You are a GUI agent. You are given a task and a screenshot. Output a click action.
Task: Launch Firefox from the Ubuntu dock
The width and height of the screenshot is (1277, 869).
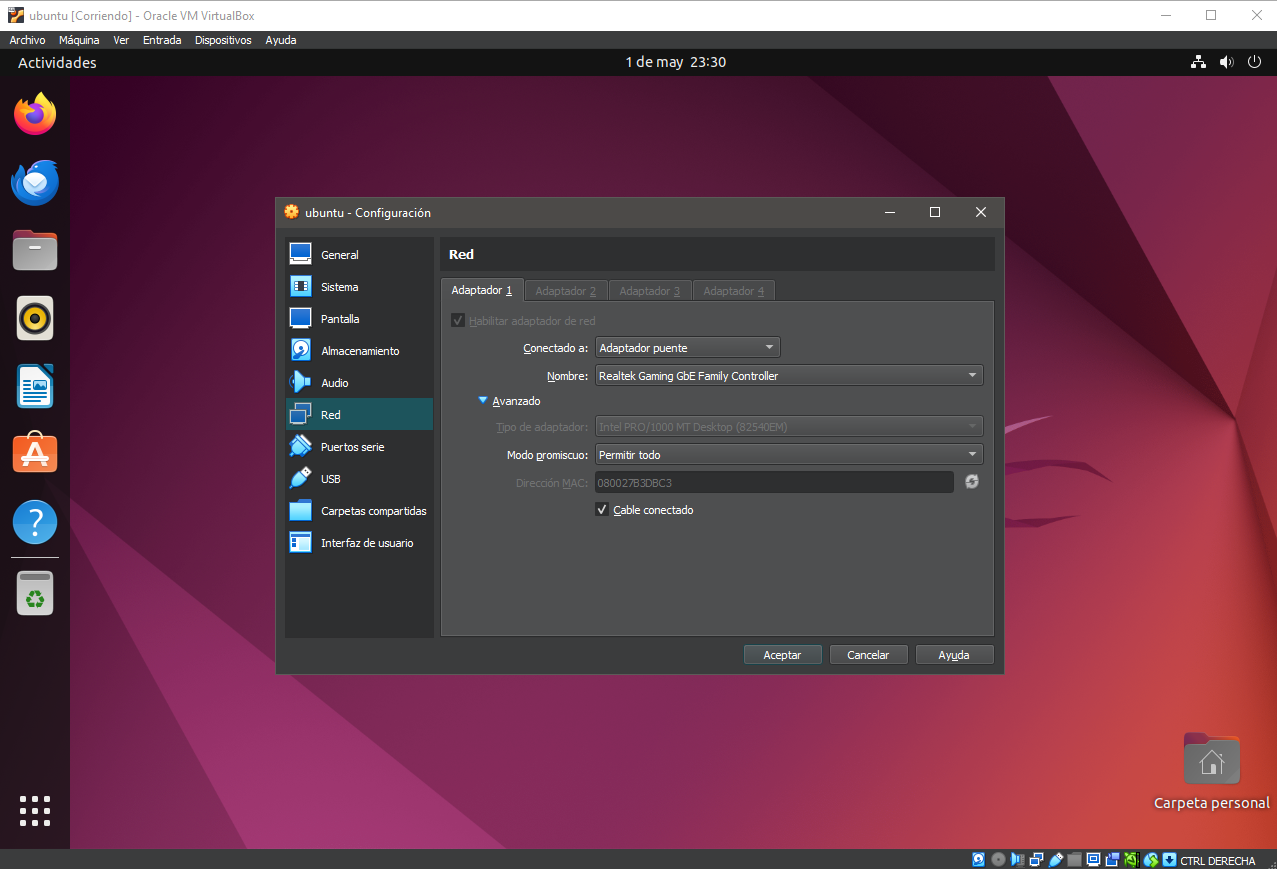(x=34, y=113)
